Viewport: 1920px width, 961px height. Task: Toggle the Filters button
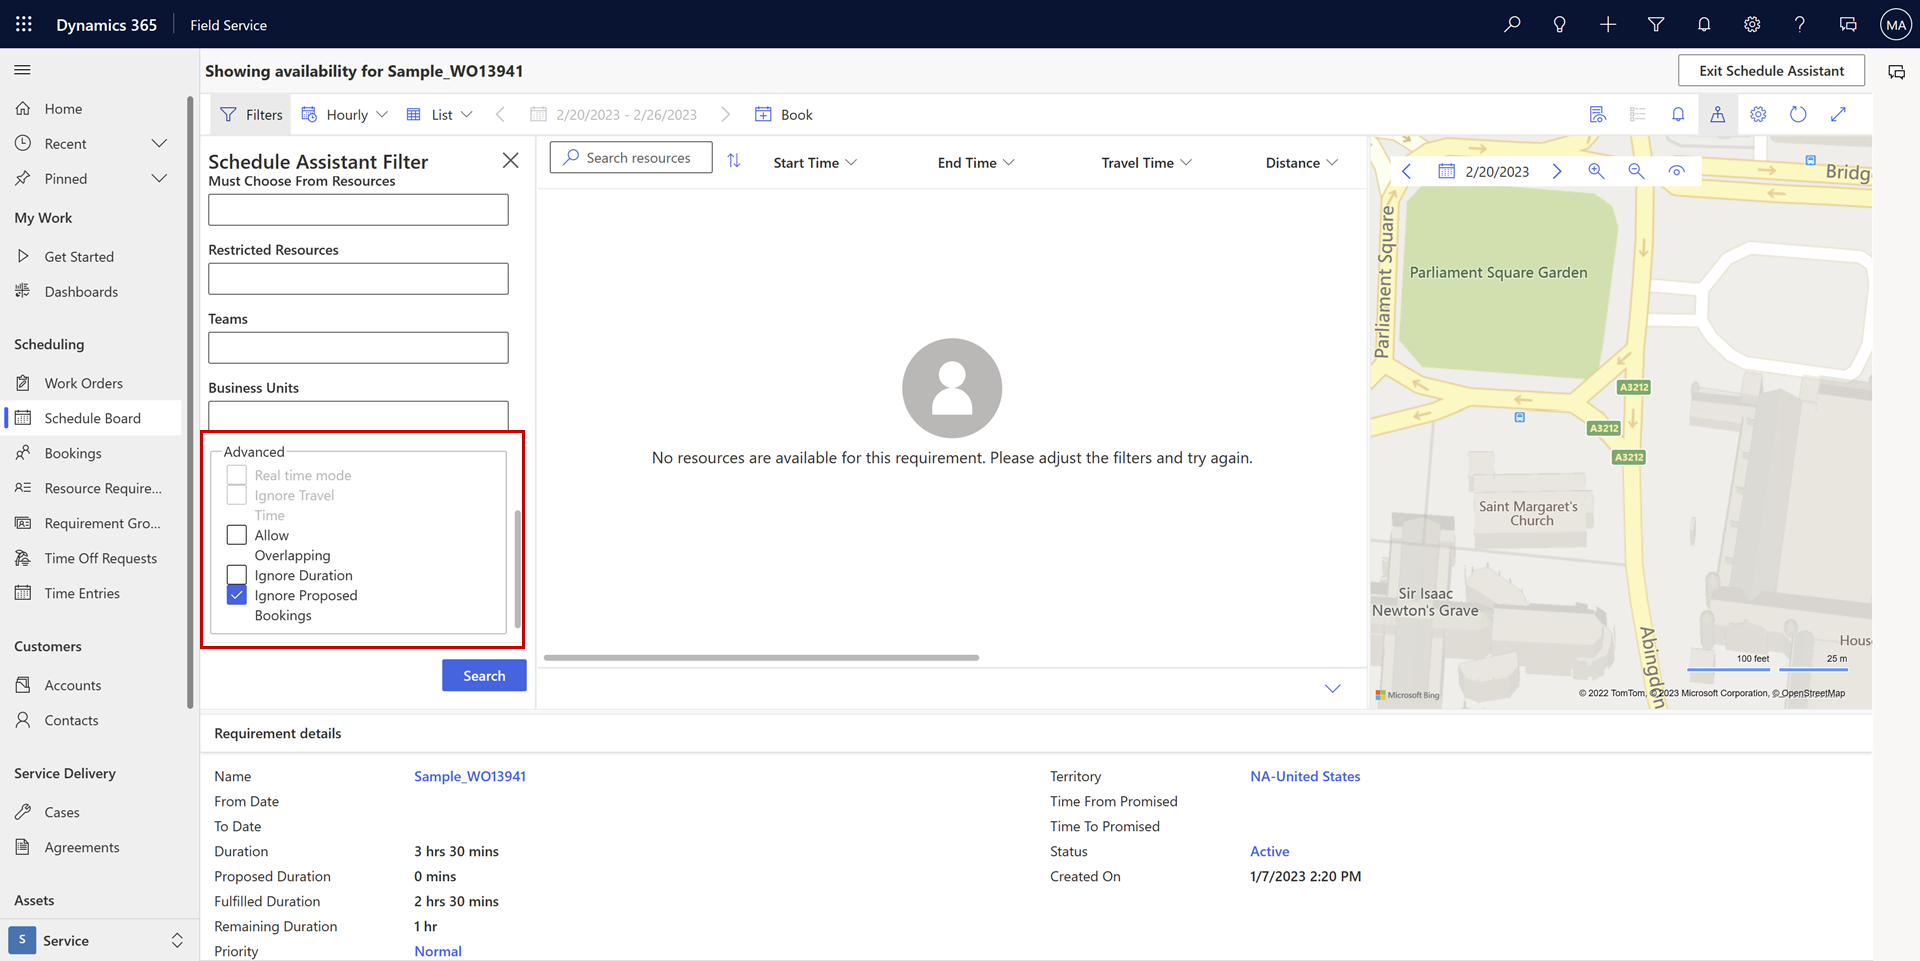click(251, 114)
